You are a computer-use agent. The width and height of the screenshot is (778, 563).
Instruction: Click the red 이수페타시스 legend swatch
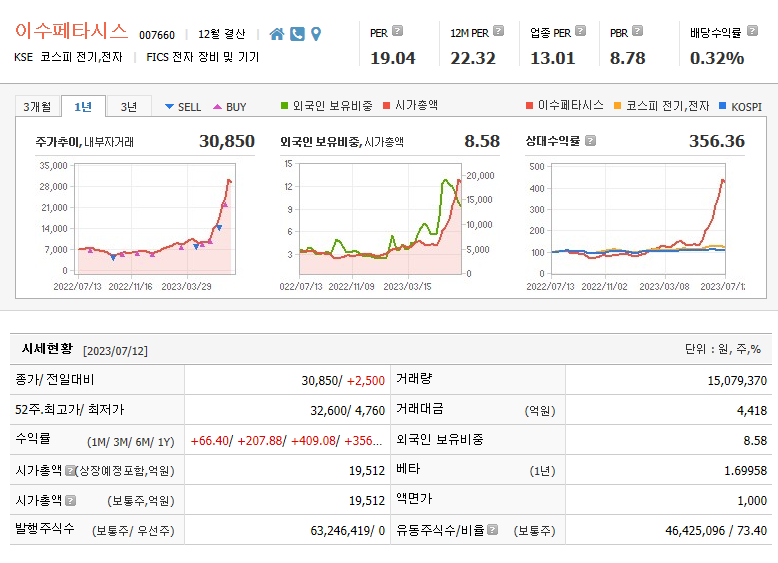[x=529, y=105]
